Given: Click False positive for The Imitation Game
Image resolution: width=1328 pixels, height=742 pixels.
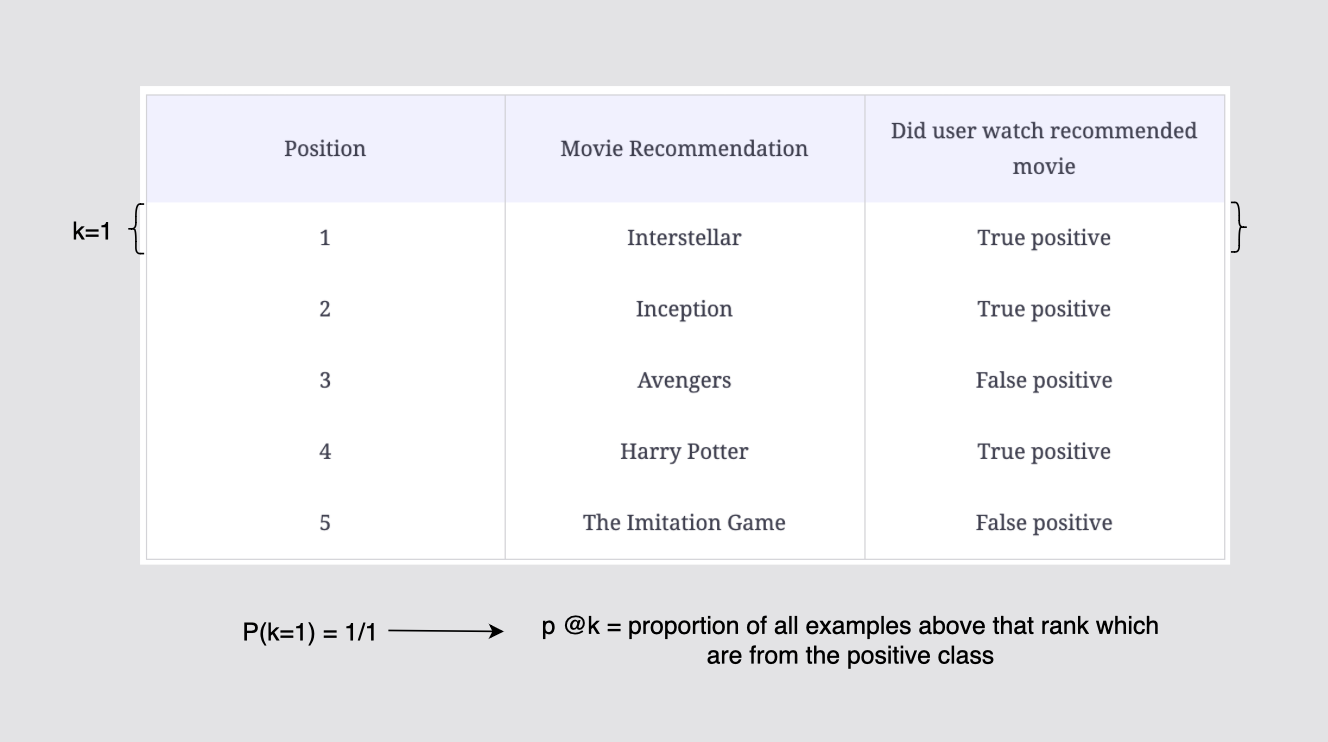Looking at the screenshot, I should (1044, 523).
